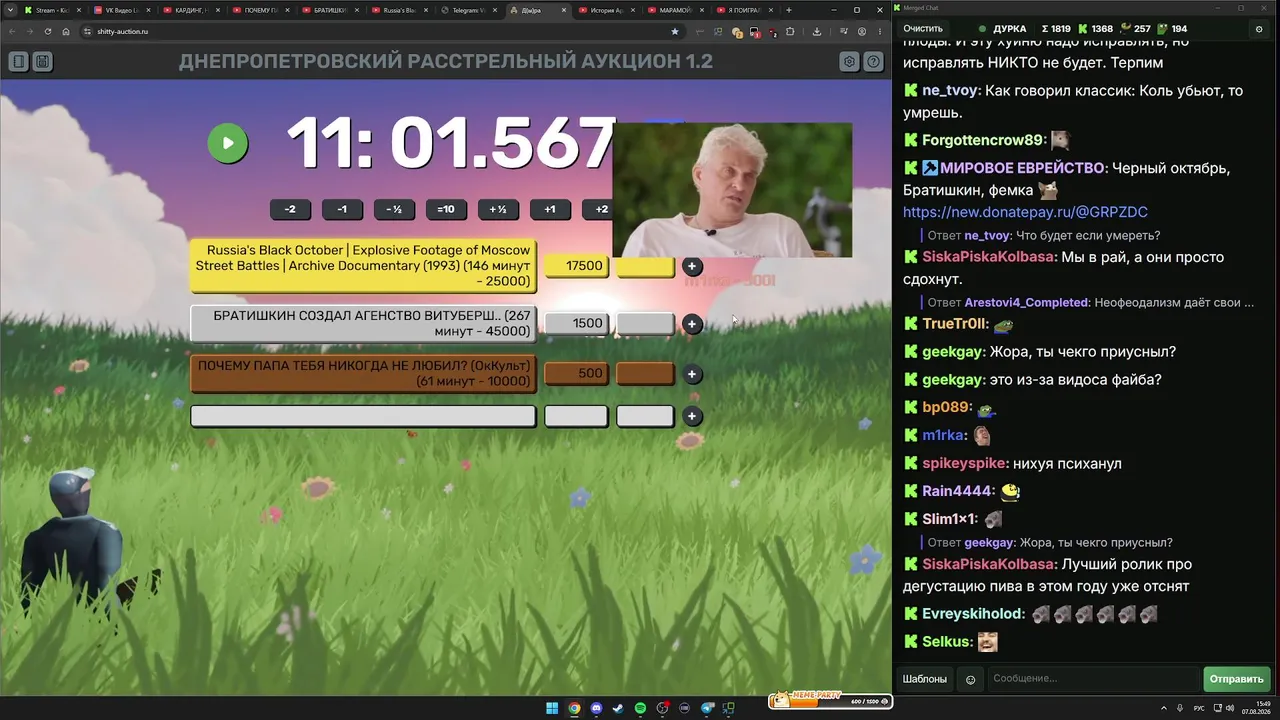1280x720 pixels.
Task: Reload the page in the browser
Action: tap(48, 31)
